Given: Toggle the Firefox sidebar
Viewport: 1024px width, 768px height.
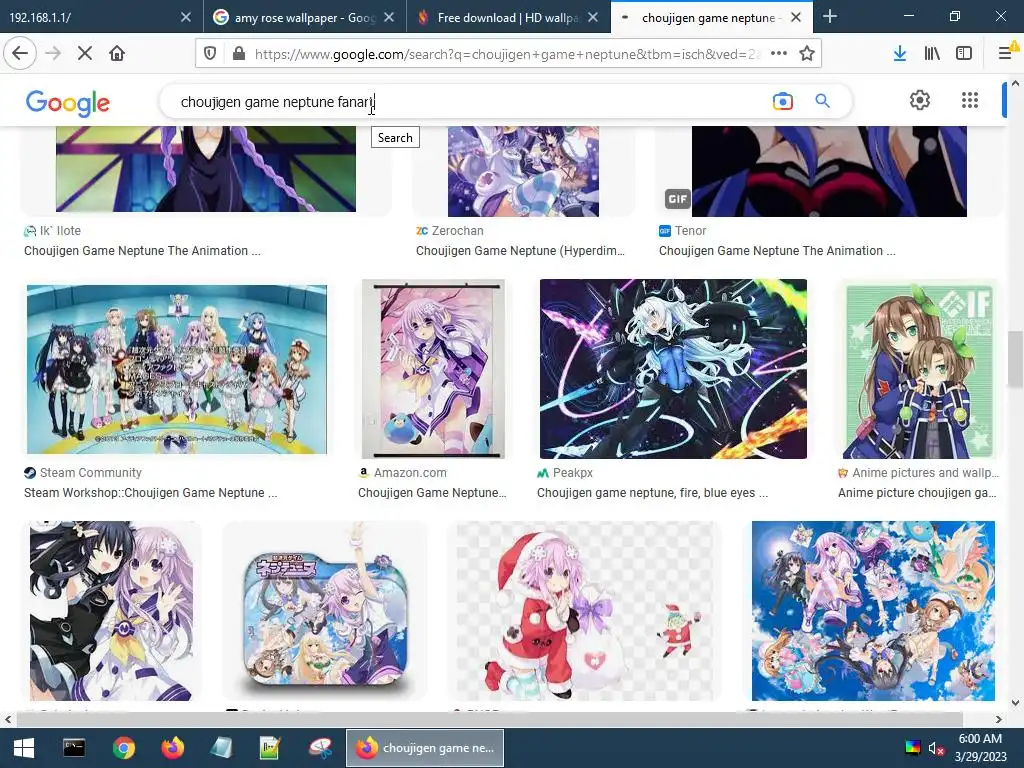Looking at the screenshot, I should [x=964, y=54].
